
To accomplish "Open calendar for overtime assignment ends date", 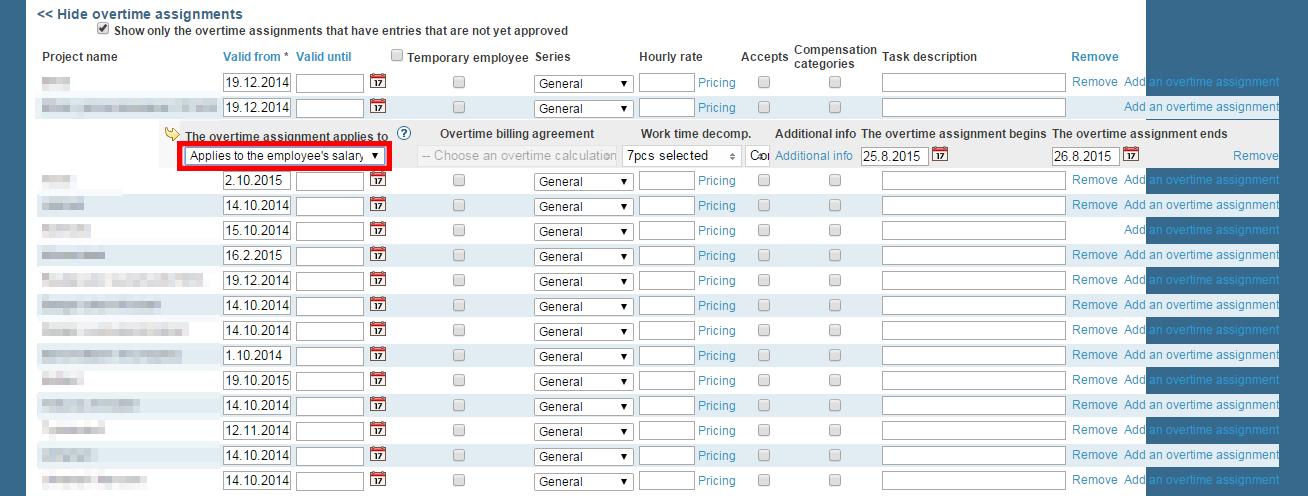I will tap(1131, 155).
